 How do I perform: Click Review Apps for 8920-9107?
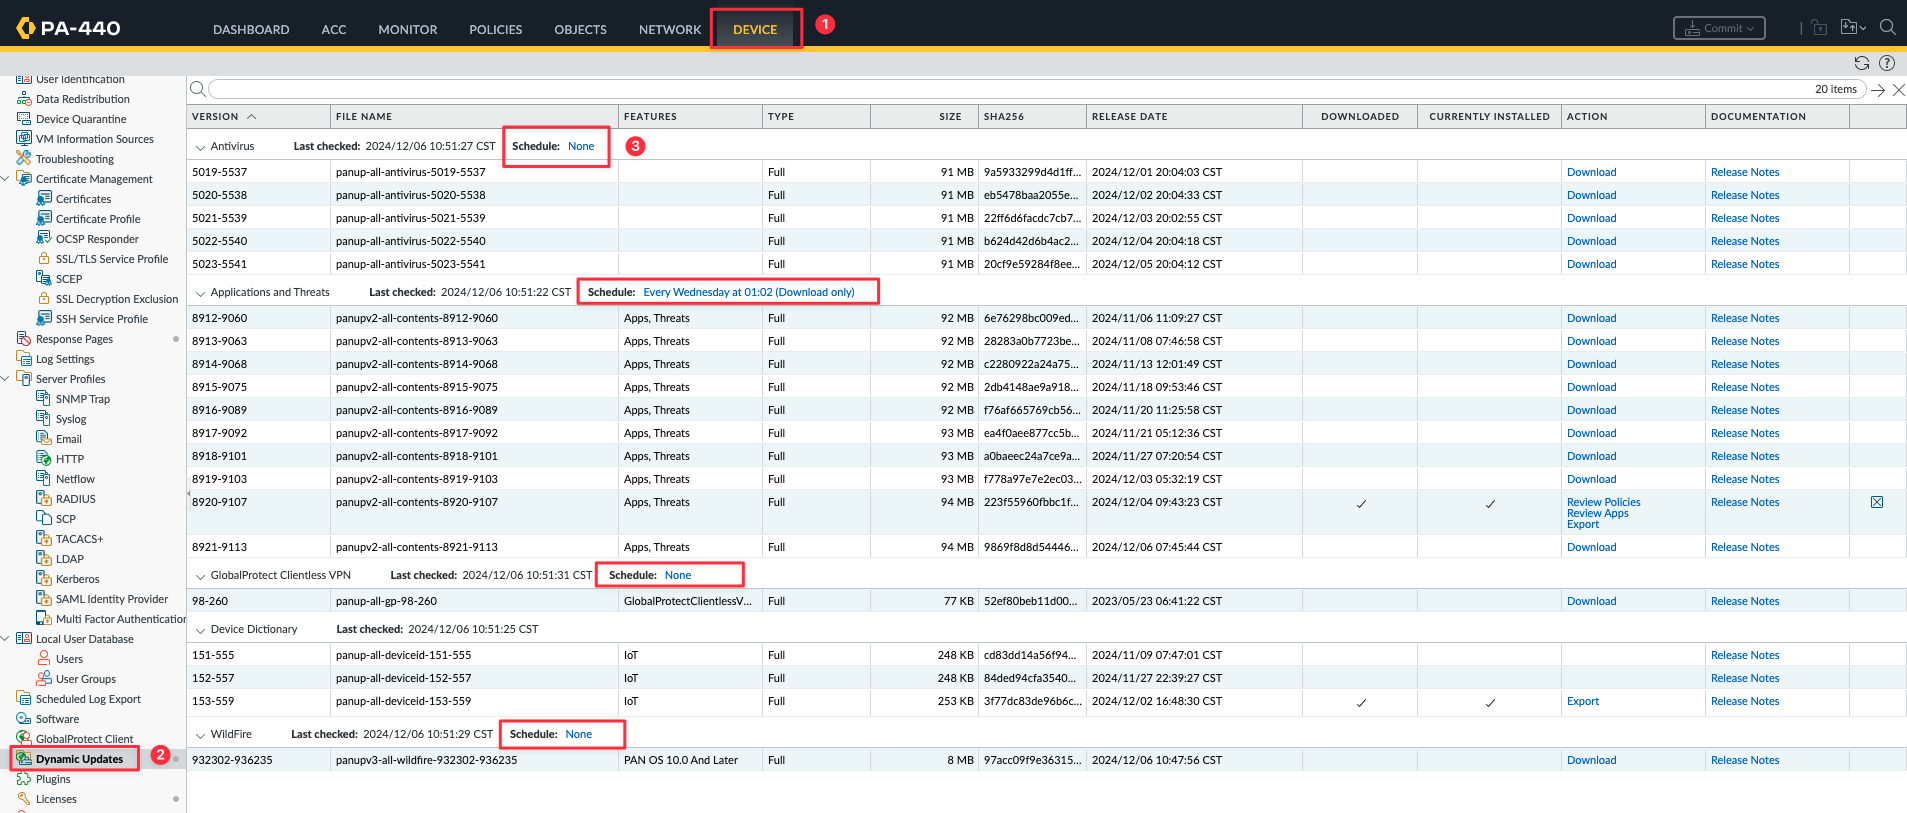click(x=1597, y=513)
